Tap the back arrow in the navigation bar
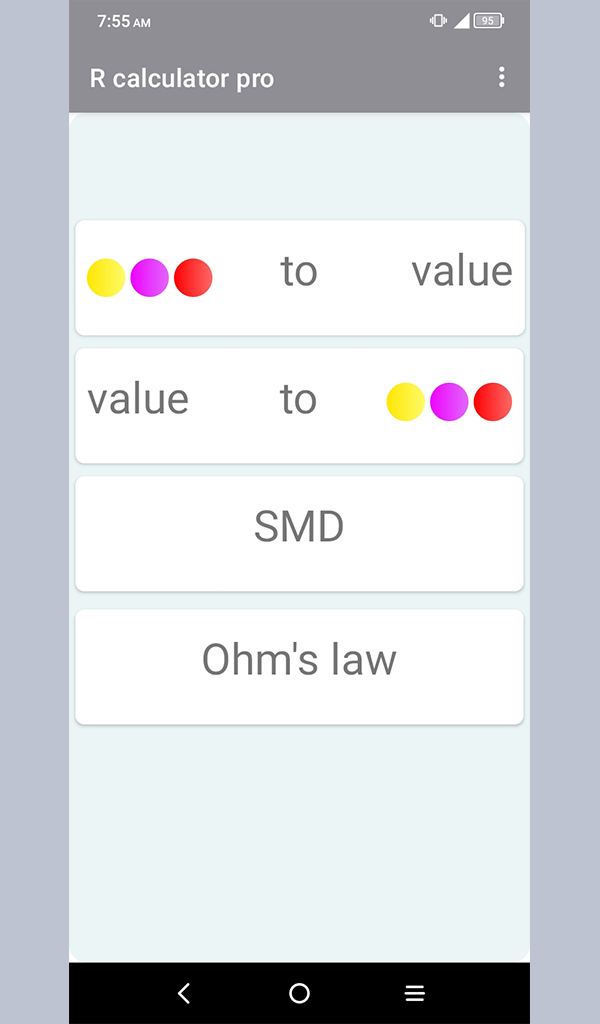Viewport: 600px width, 1024px height. (184, 993)
